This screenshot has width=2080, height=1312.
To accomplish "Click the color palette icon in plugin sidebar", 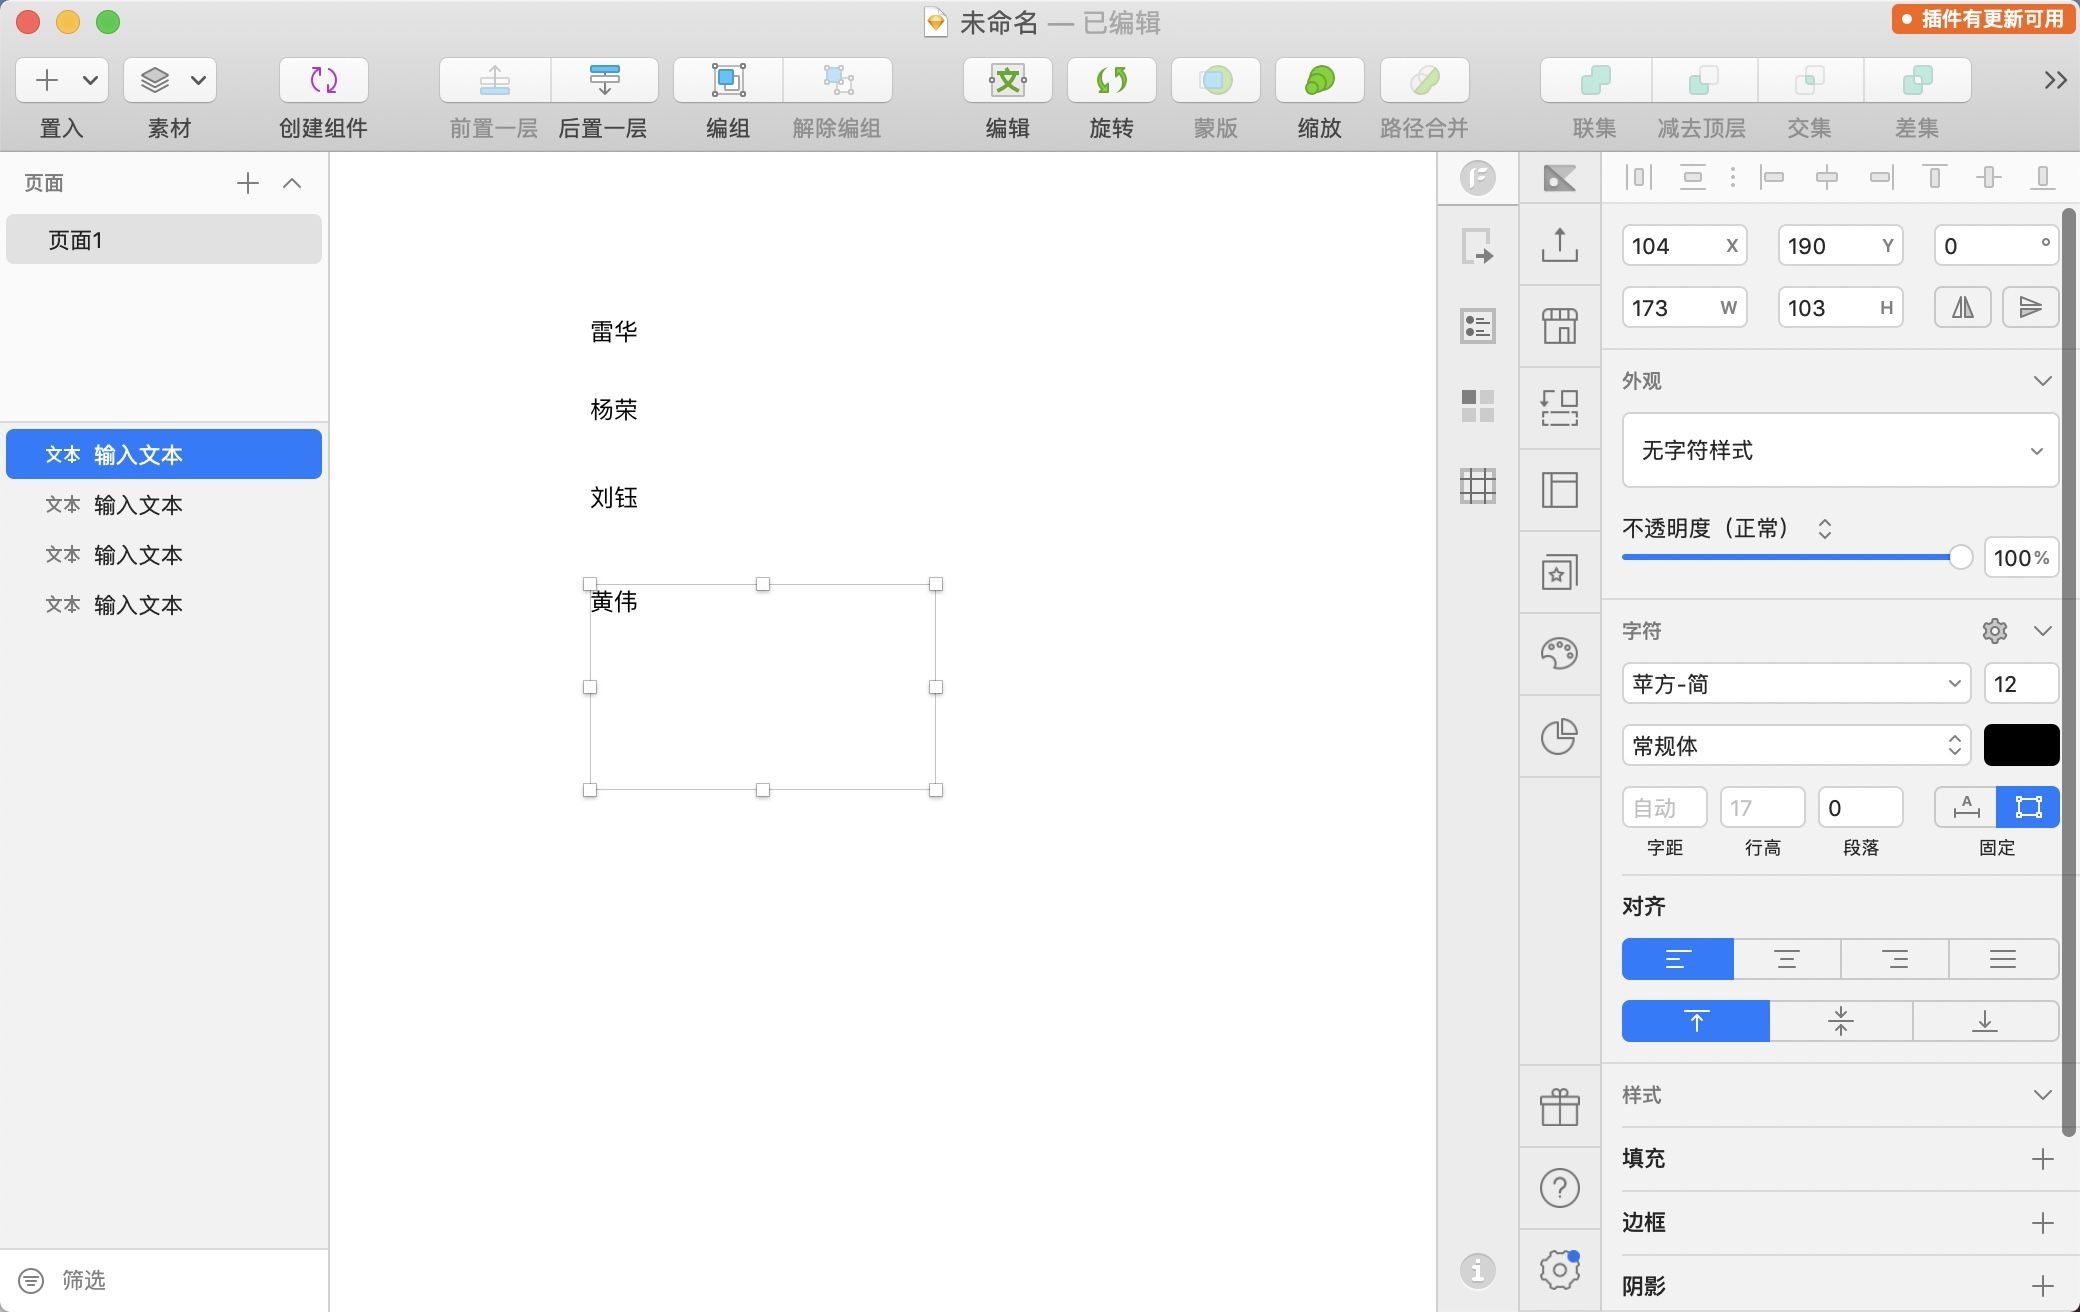I will pos(1560,654).
